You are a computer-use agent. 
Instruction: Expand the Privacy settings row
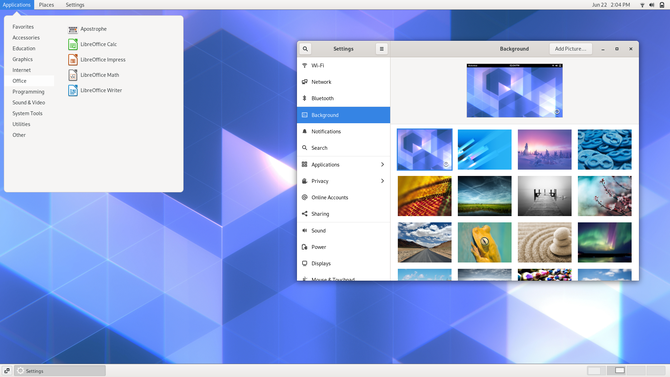click(344, 181)
